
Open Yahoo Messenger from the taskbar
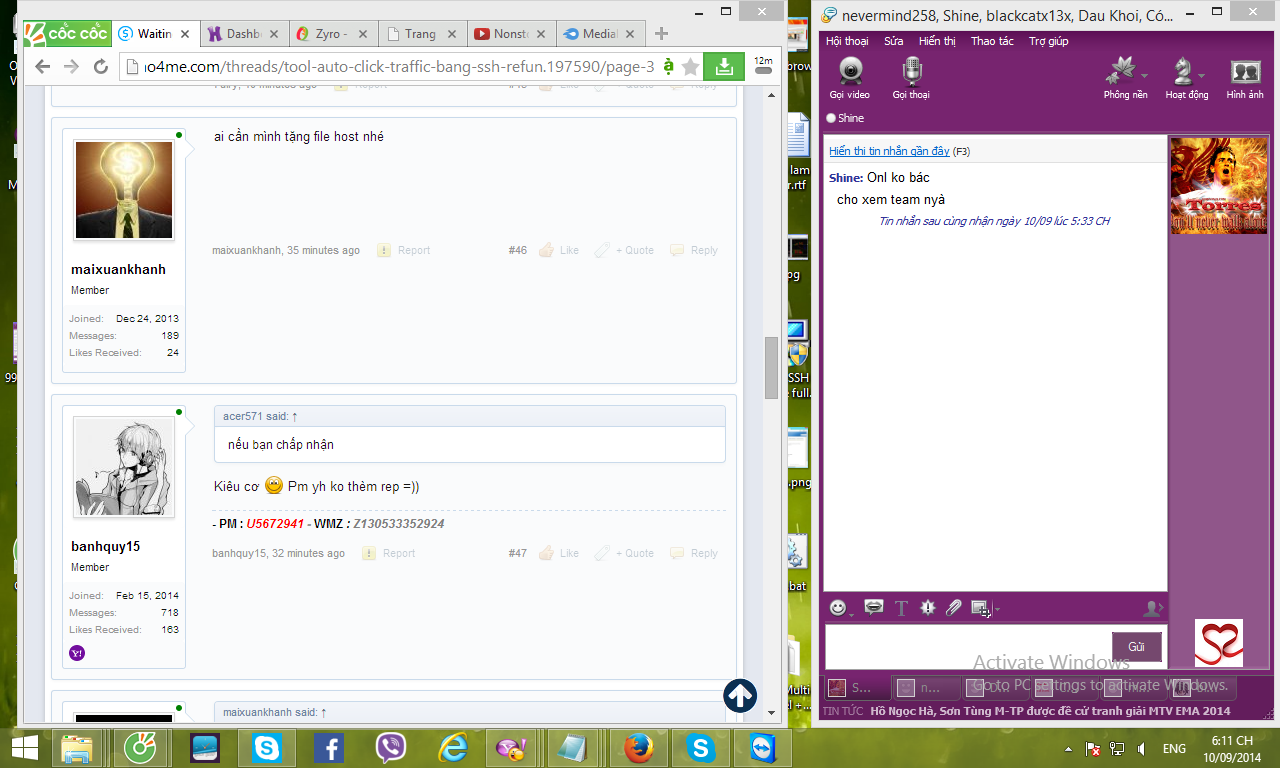513,748
